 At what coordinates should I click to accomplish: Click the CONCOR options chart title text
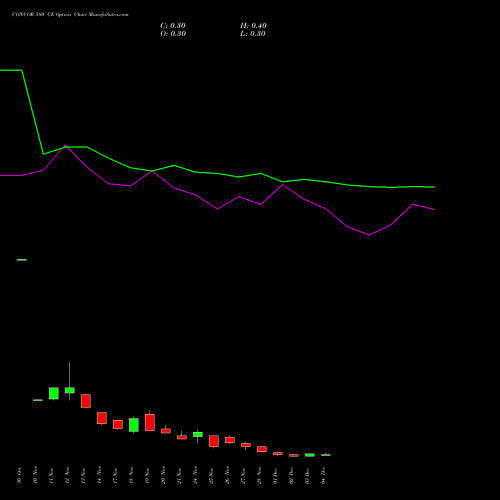point(70,15)
